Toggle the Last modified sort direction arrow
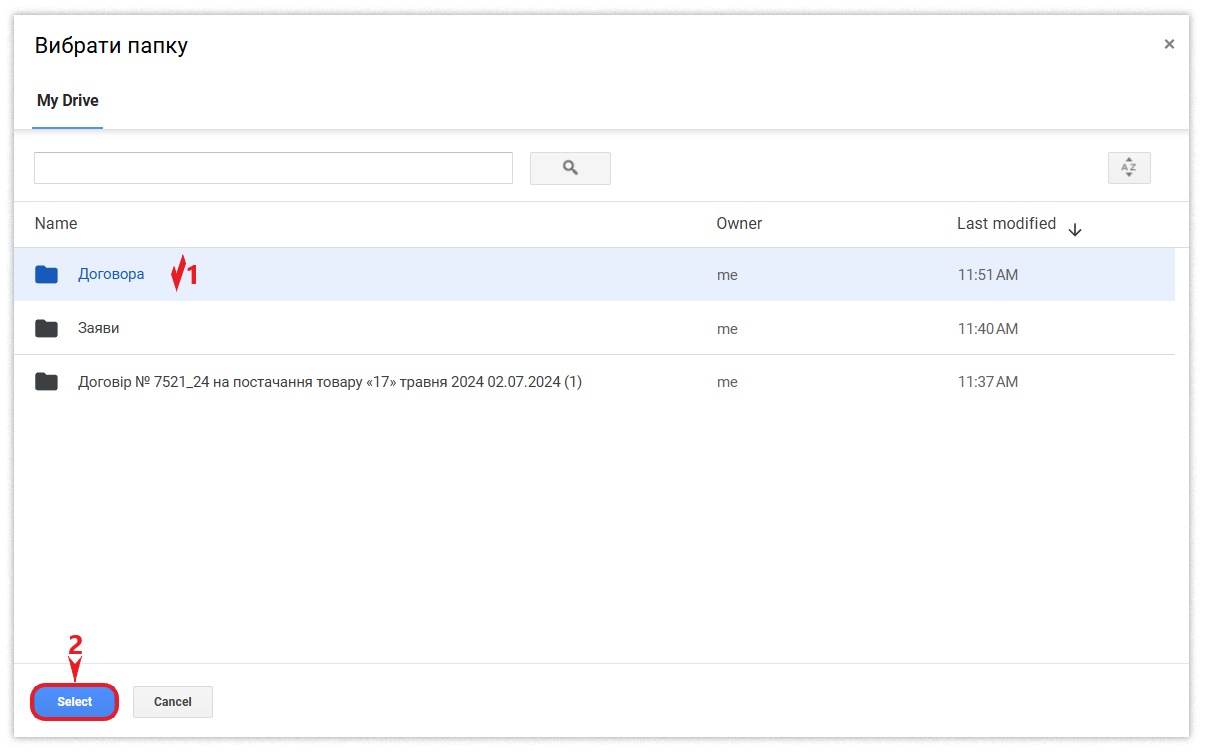 1075,230
